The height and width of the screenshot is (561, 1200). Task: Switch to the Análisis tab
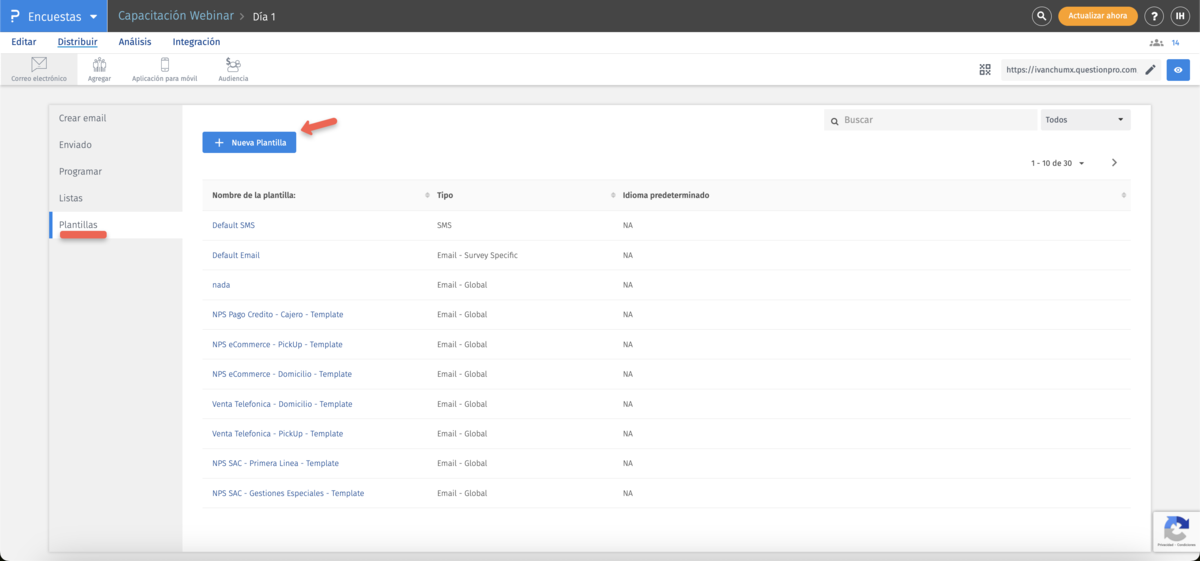tap(135, 42)
